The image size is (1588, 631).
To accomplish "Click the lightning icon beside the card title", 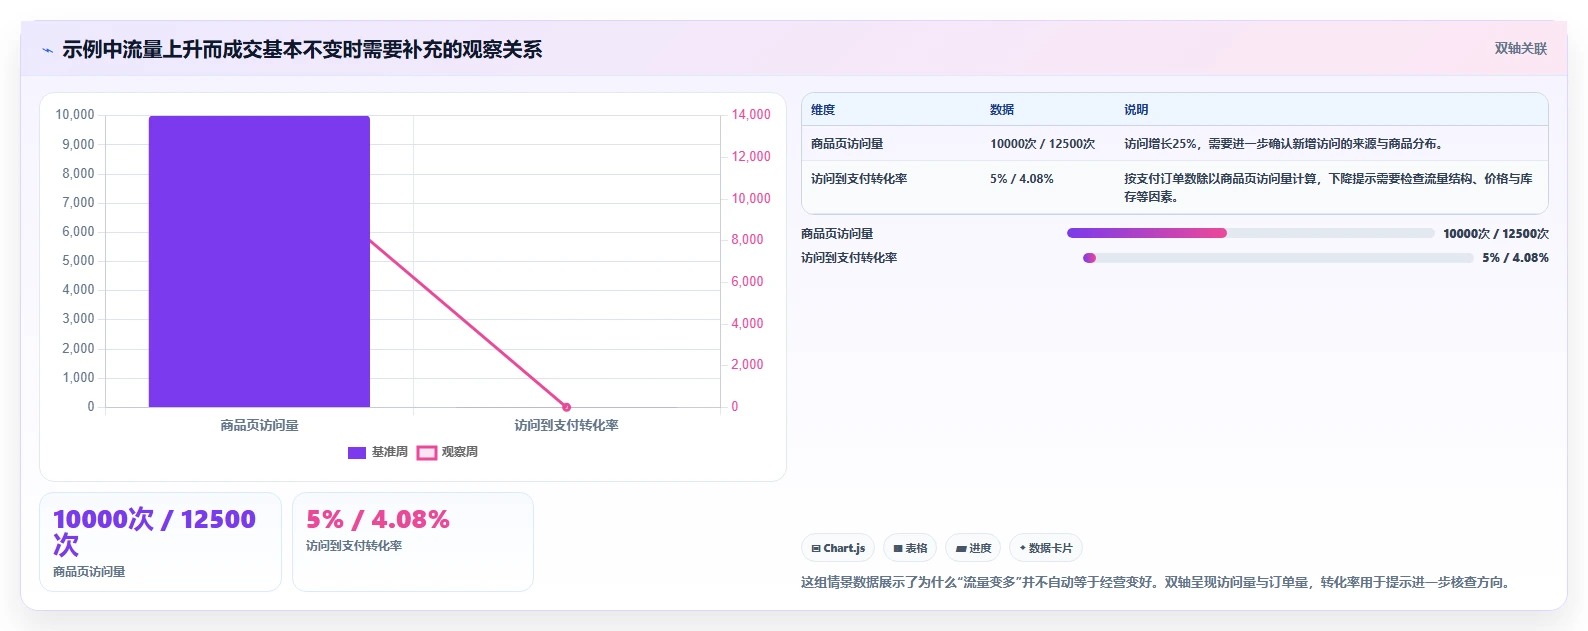I will tap(47, 50).
